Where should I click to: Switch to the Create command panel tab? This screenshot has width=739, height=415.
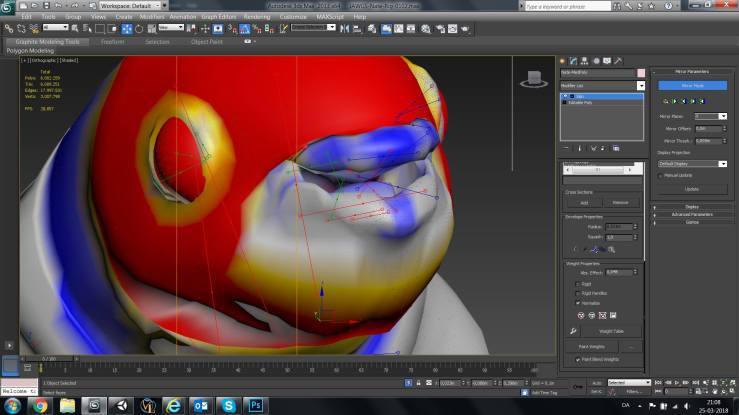(x=562, y=61)
